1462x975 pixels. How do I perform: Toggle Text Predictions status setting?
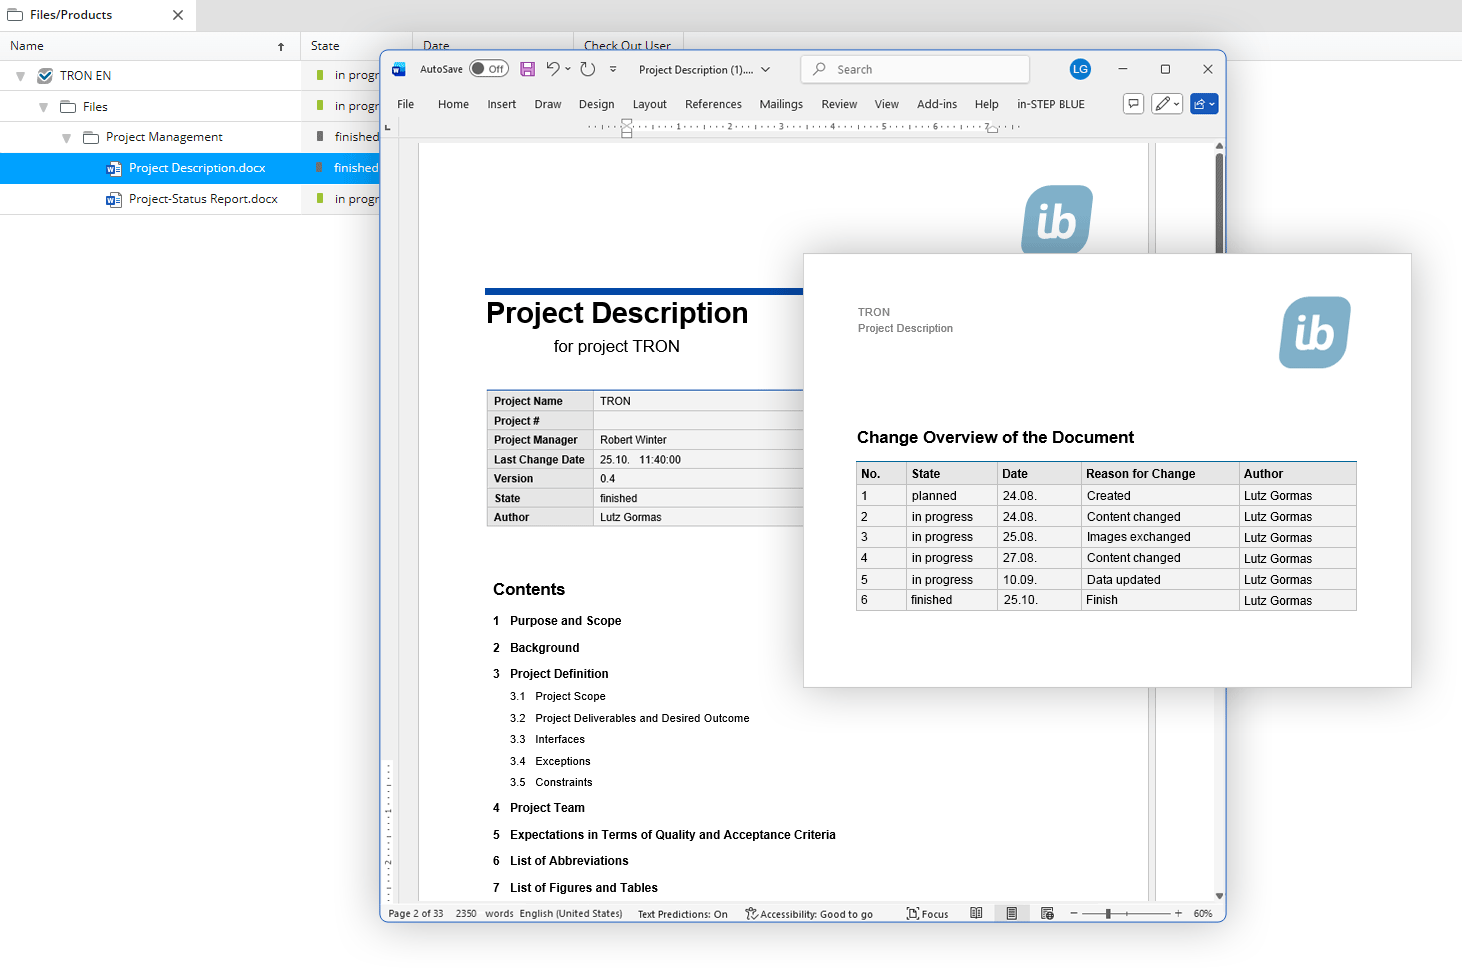pyautogui.click(x=682, y=914)
